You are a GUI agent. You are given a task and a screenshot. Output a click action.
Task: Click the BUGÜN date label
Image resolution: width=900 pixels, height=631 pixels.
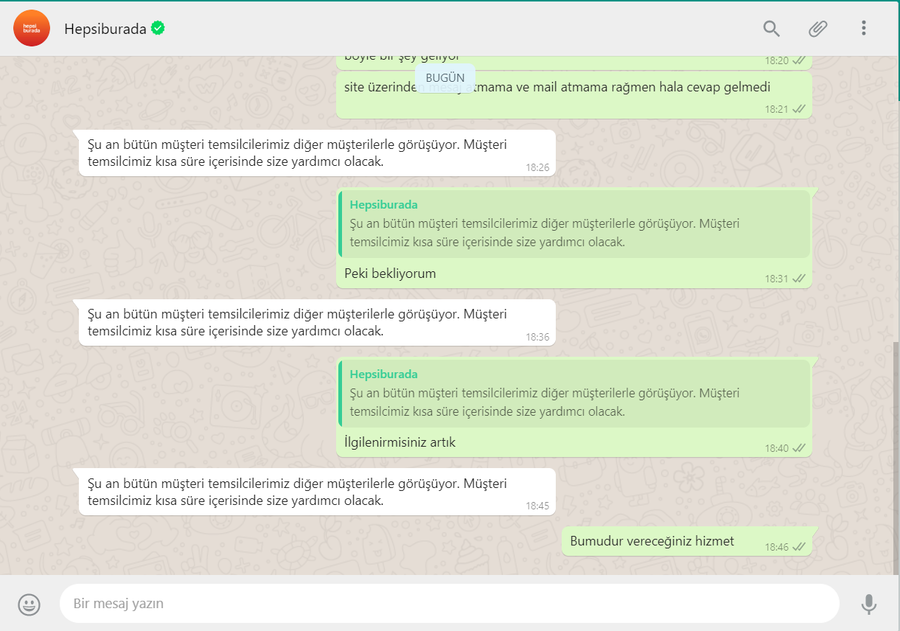445,78
